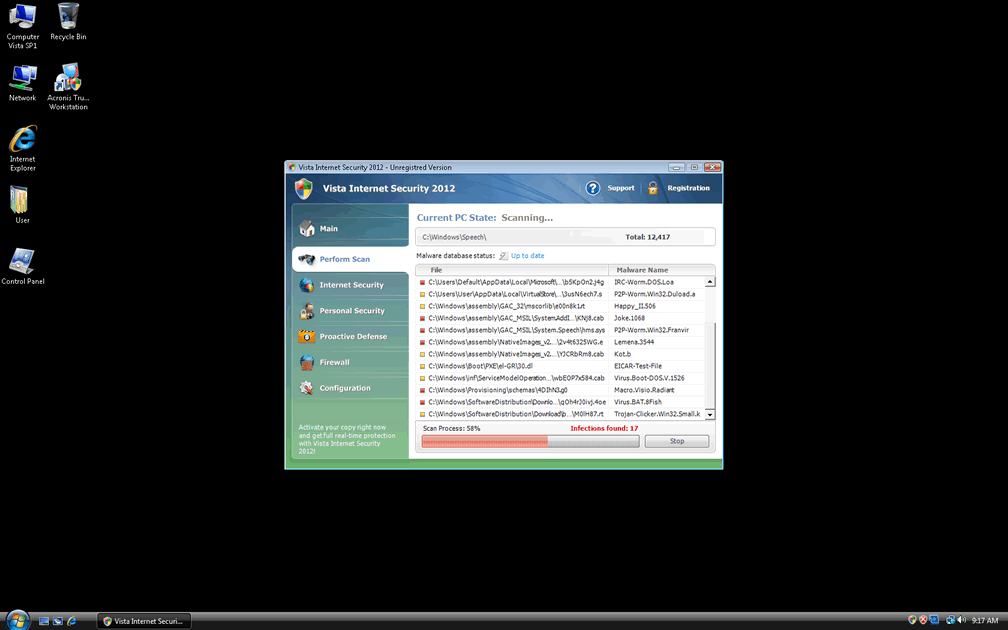This screenshot has height=630, width=1008.
Task: Select the EICAR-Test-File infection row
Action: point(560,366)
